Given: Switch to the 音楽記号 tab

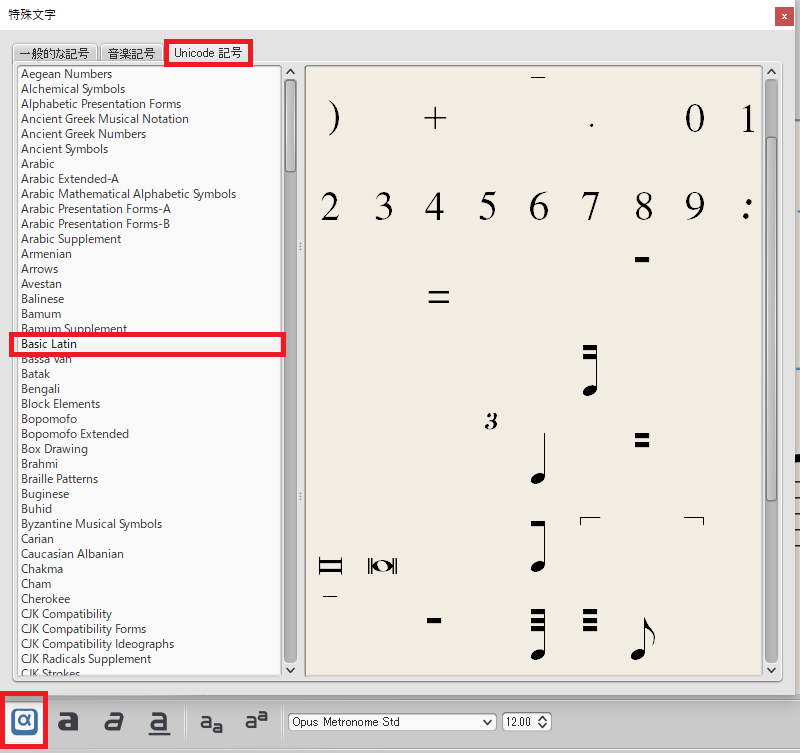Looking at the screenshot, I should click(129, 53).
